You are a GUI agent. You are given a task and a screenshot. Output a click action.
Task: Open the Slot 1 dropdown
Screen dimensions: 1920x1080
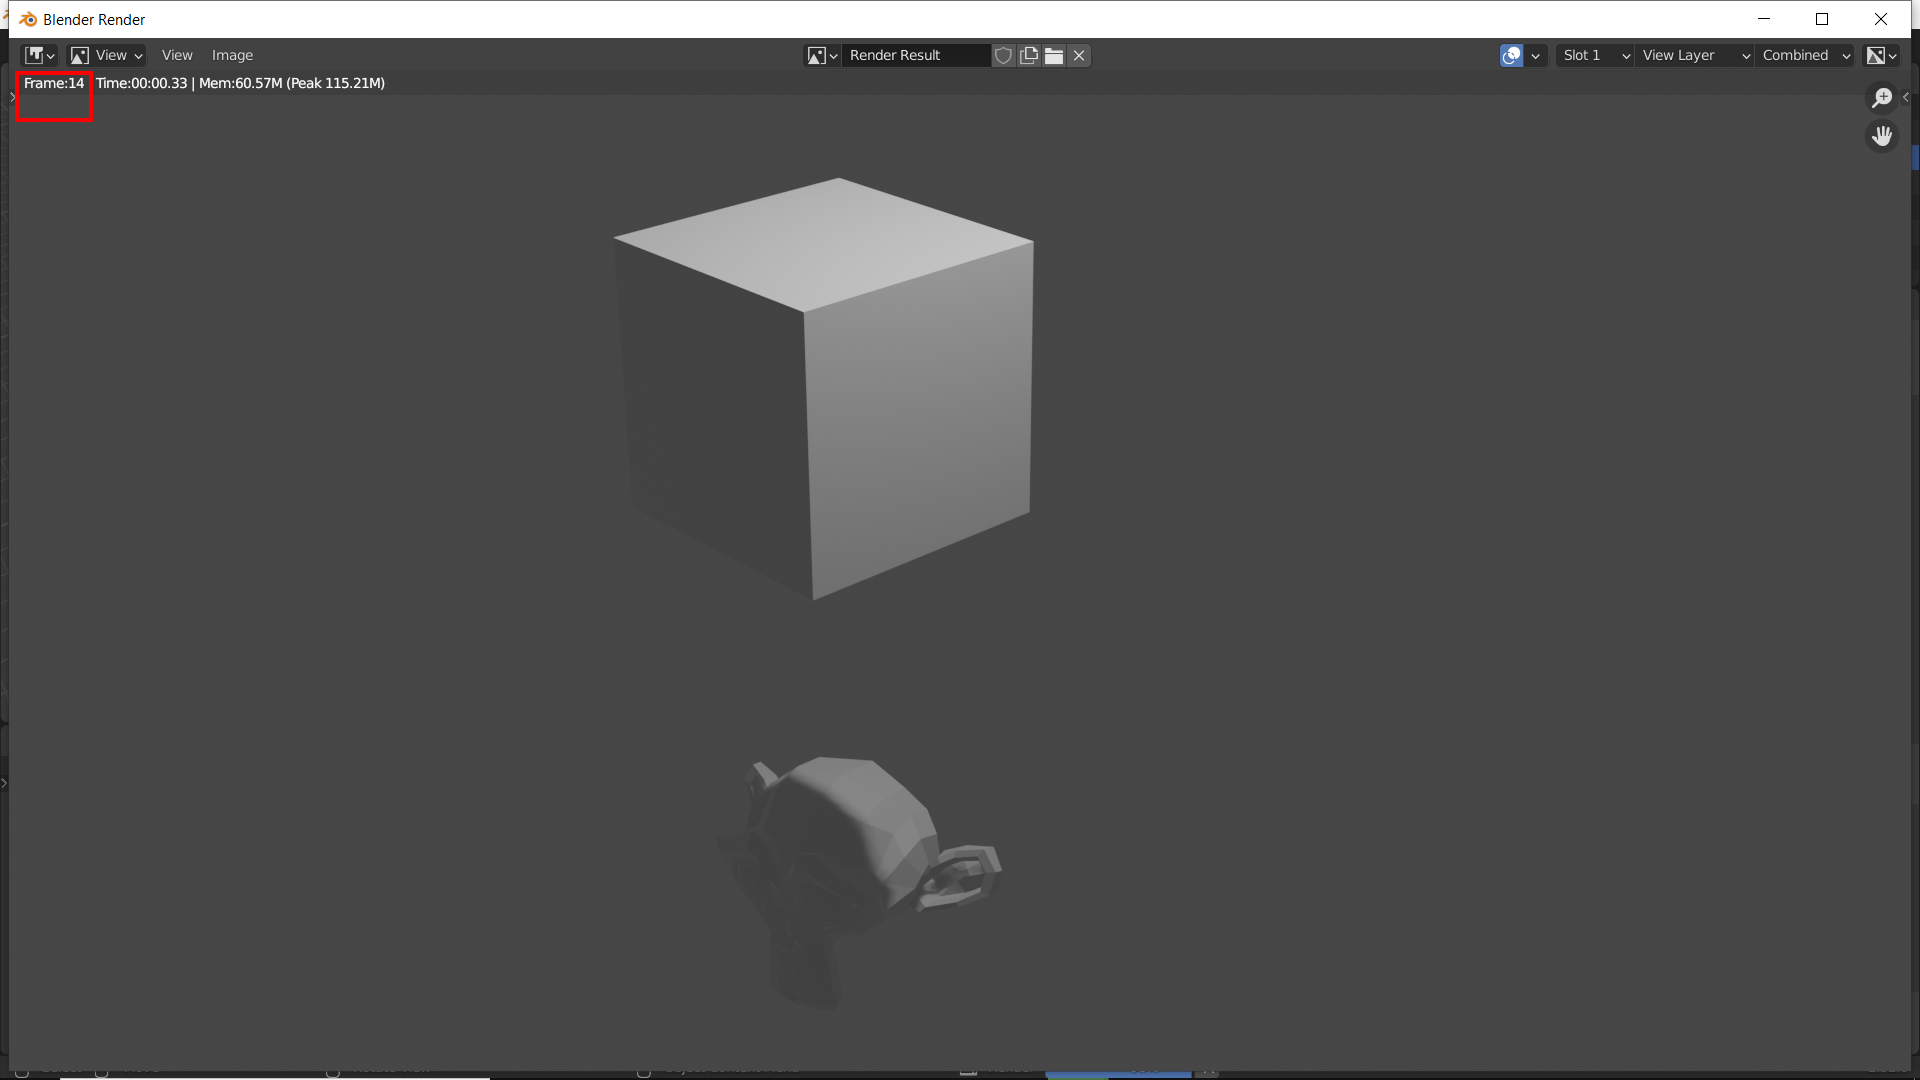tap(1595, 55)
